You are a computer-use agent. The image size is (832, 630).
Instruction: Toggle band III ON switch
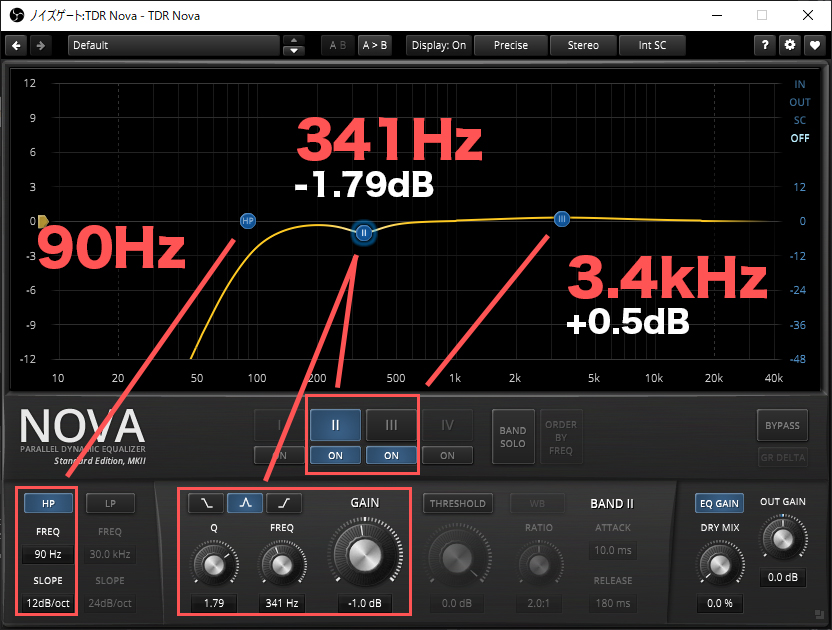391,455
